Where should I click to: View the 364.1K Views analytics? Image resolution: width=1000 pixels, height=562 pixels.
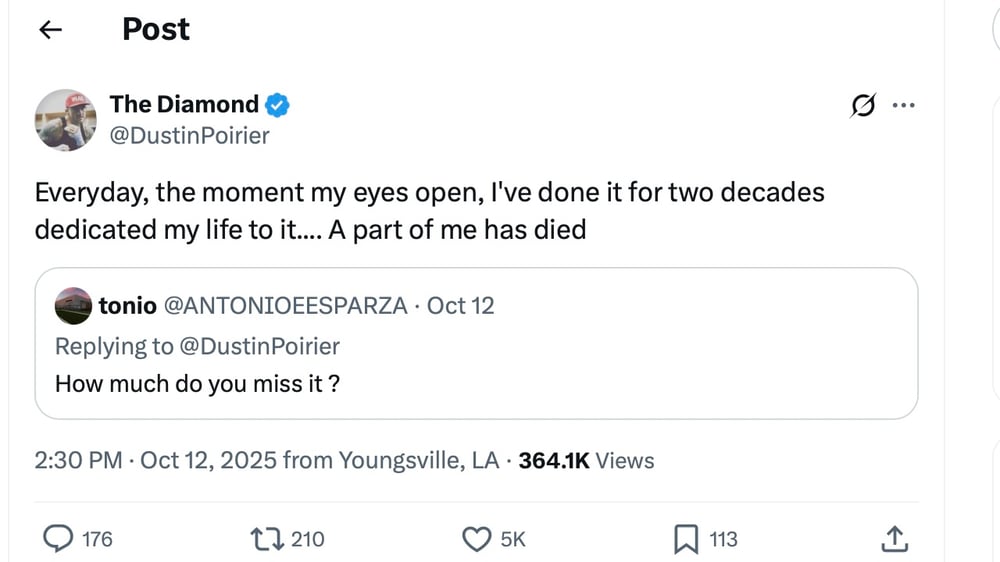point(587,461)
